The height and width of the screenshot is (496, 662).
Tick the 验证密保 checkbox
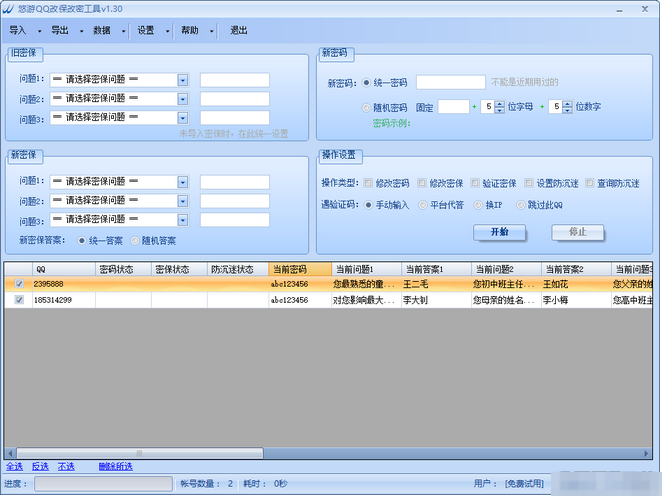(x=474, y=183)
